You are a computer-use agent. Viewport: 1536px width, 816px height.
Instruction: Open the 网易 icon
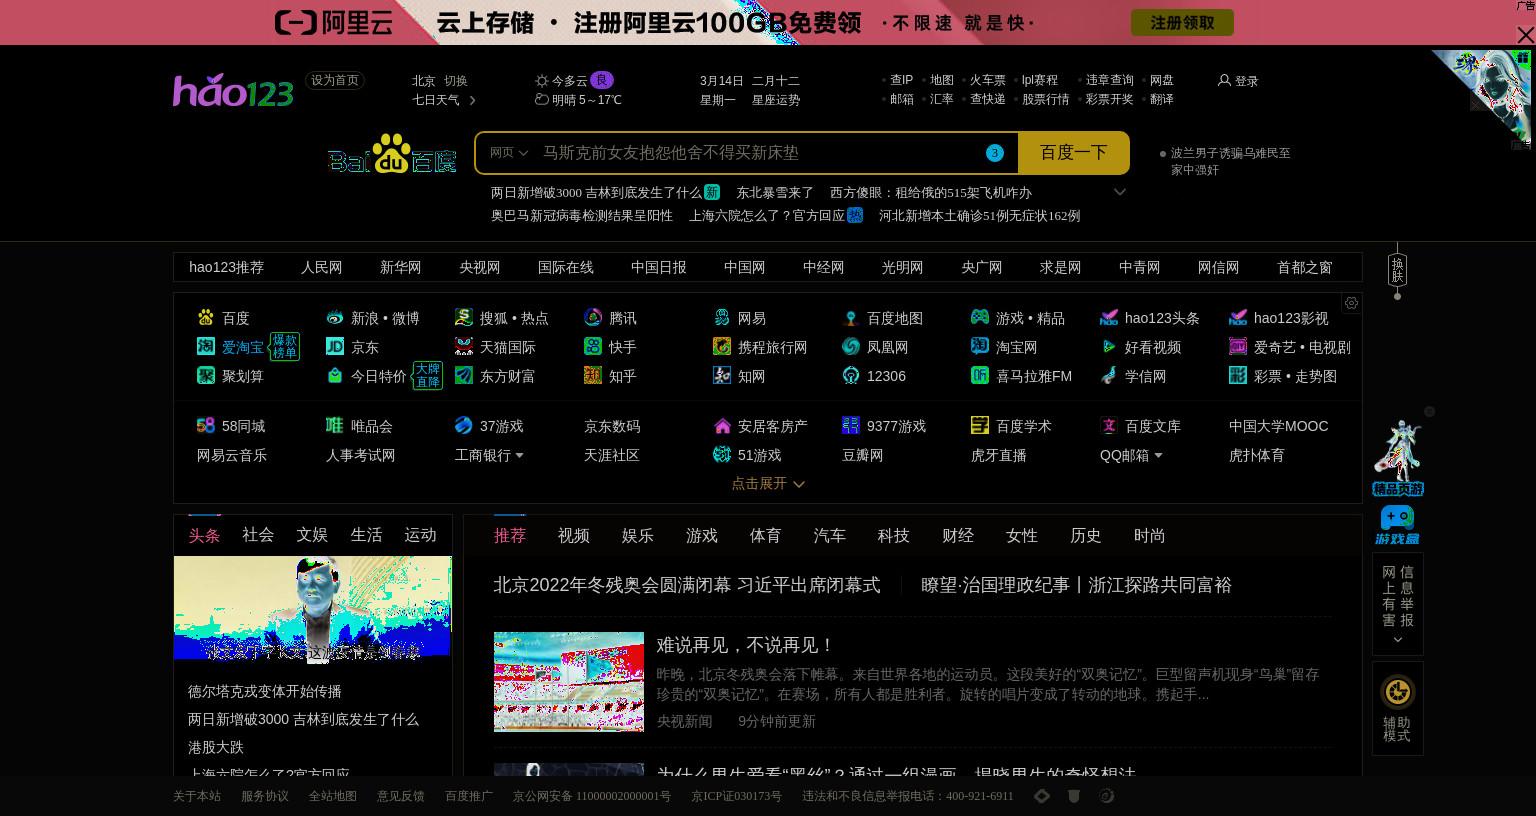coord(722,318)
